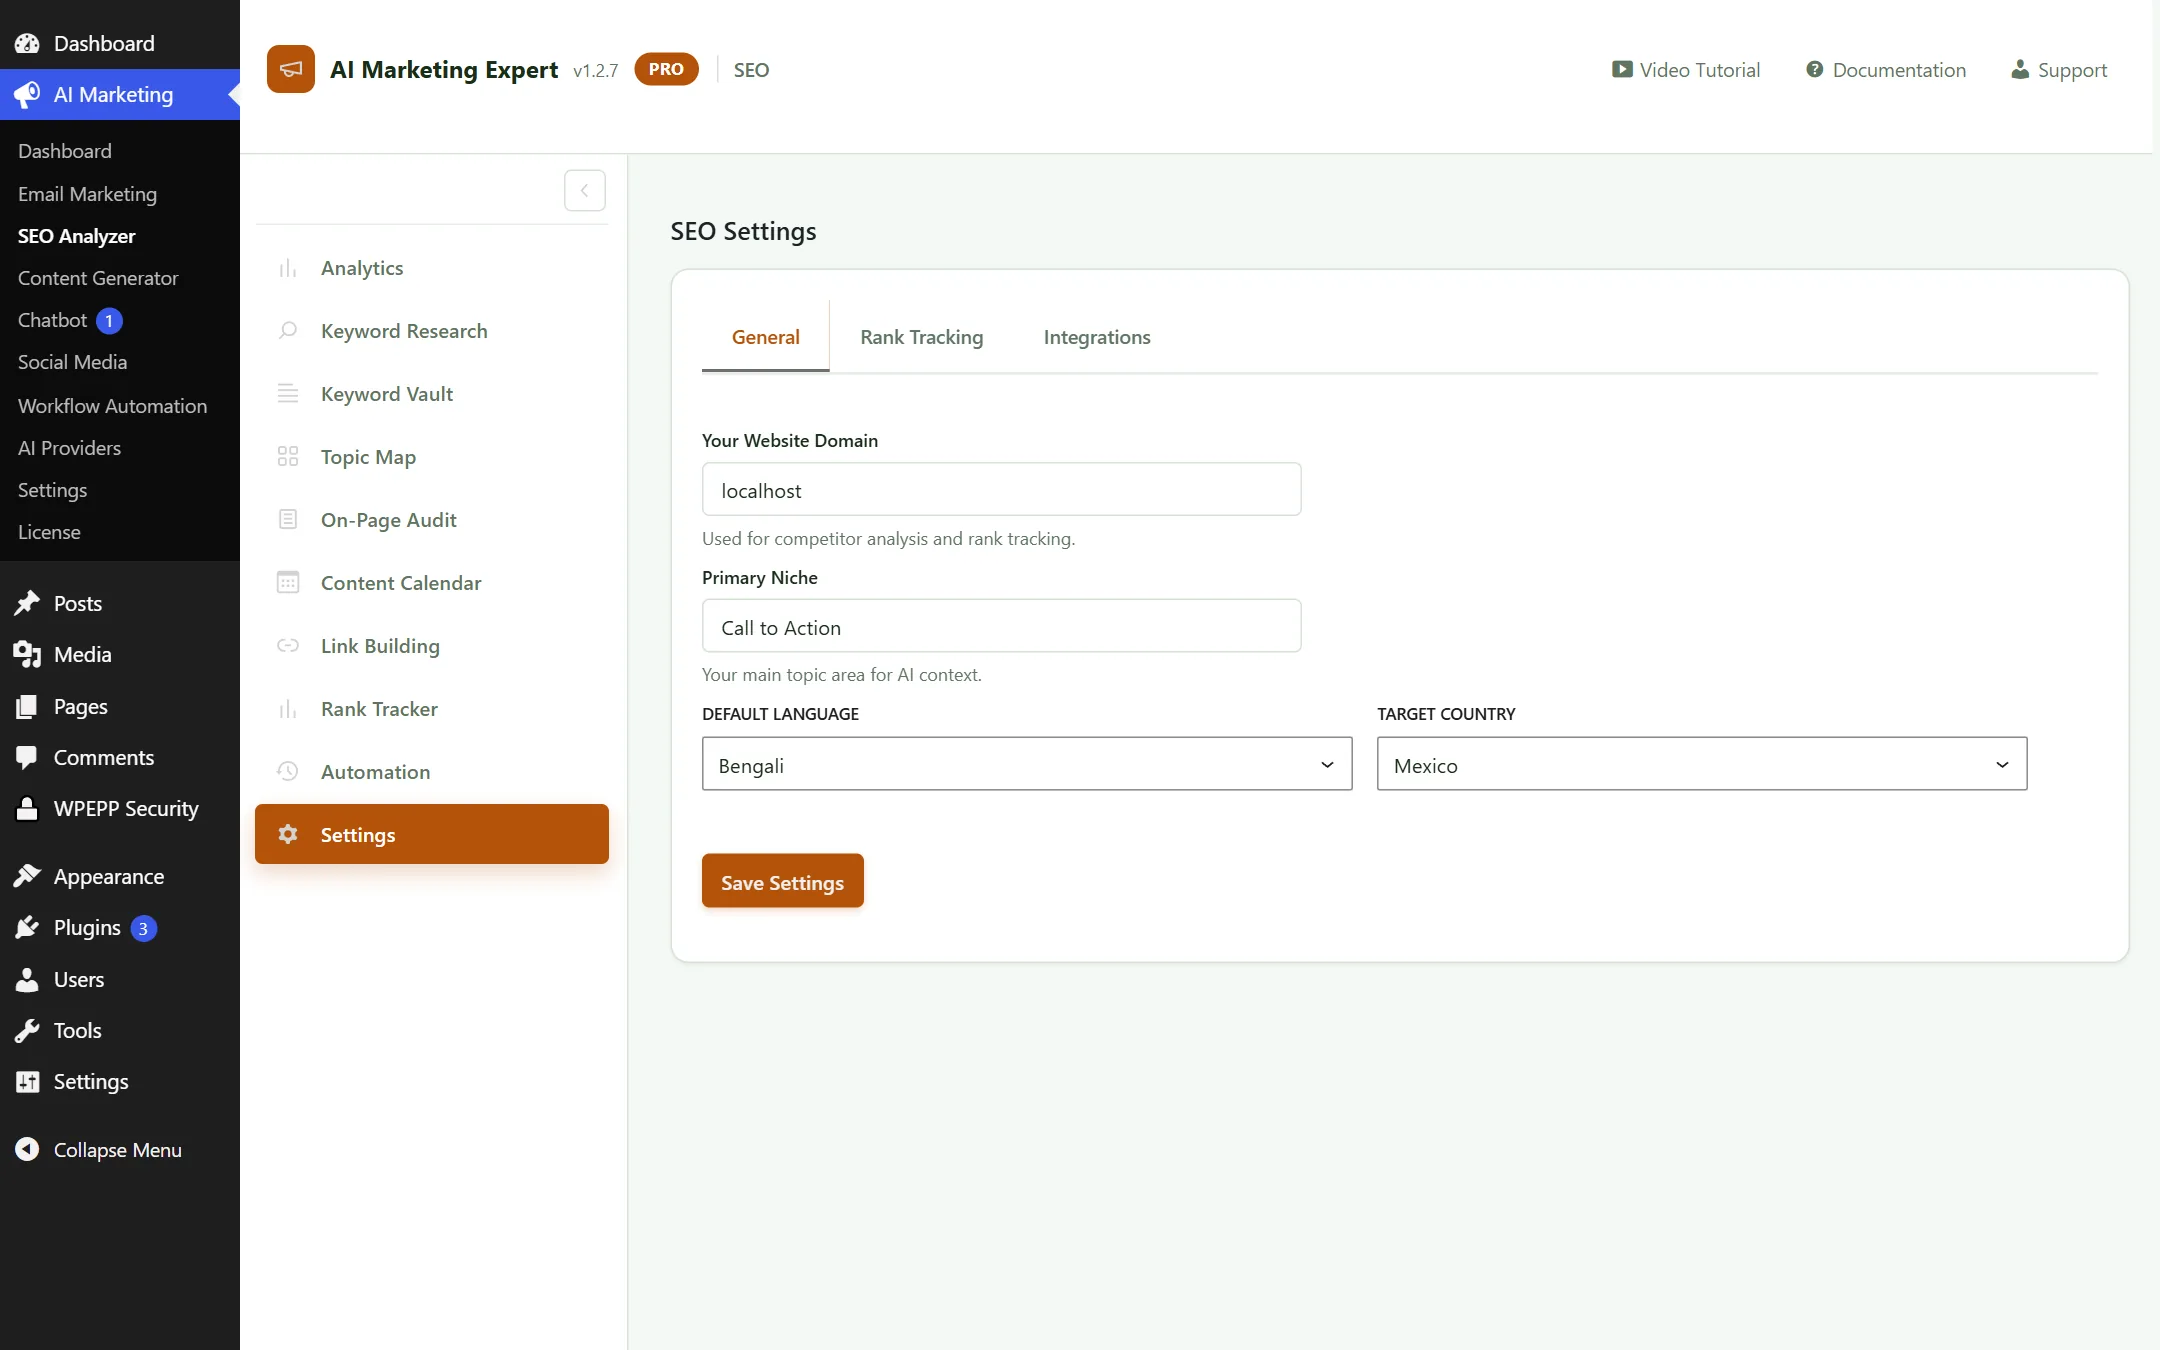Image resolution: width=2160 pixels, height=1350 pixels.
Task: Switch to the General tab
Action: tap(765, 337)
